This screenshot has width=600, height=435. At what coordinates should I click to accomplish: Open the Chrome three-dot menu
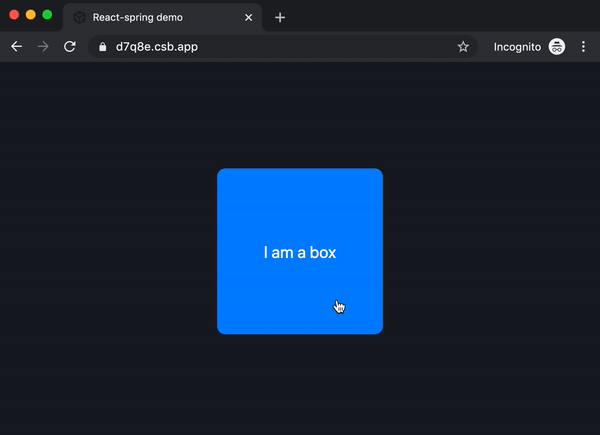coord(583,47)
